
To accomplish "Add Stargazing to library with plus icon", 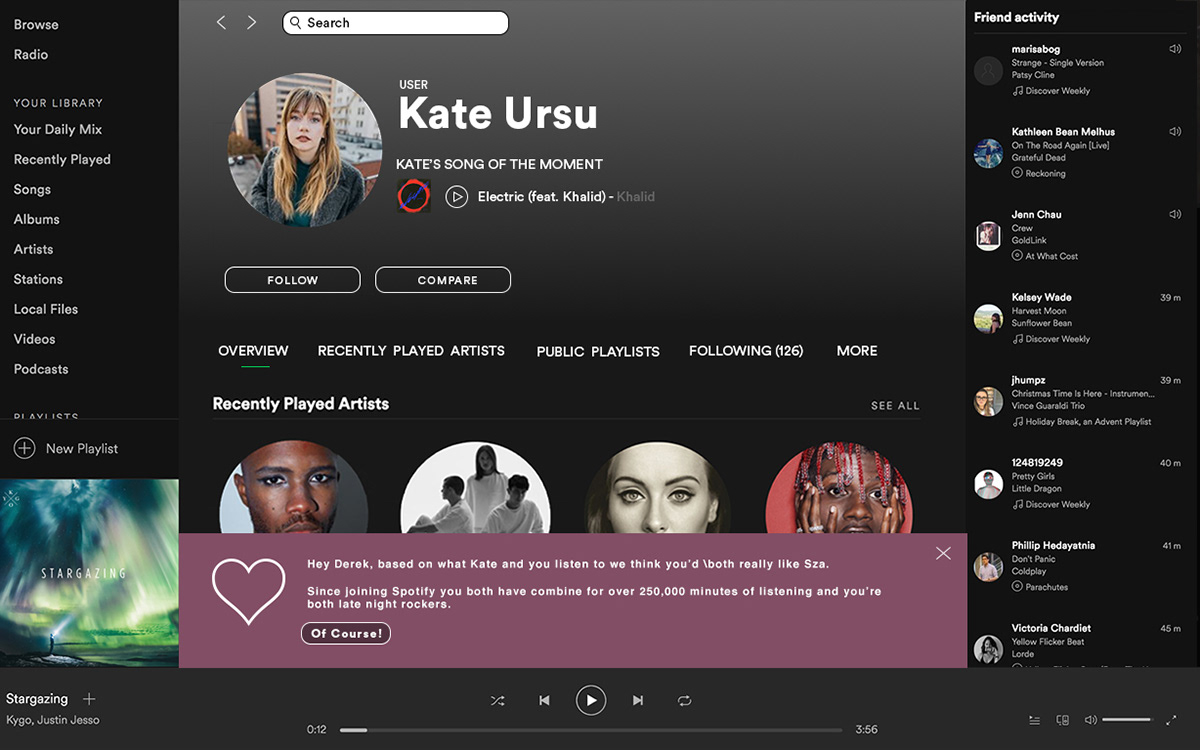I will point(89,699).
